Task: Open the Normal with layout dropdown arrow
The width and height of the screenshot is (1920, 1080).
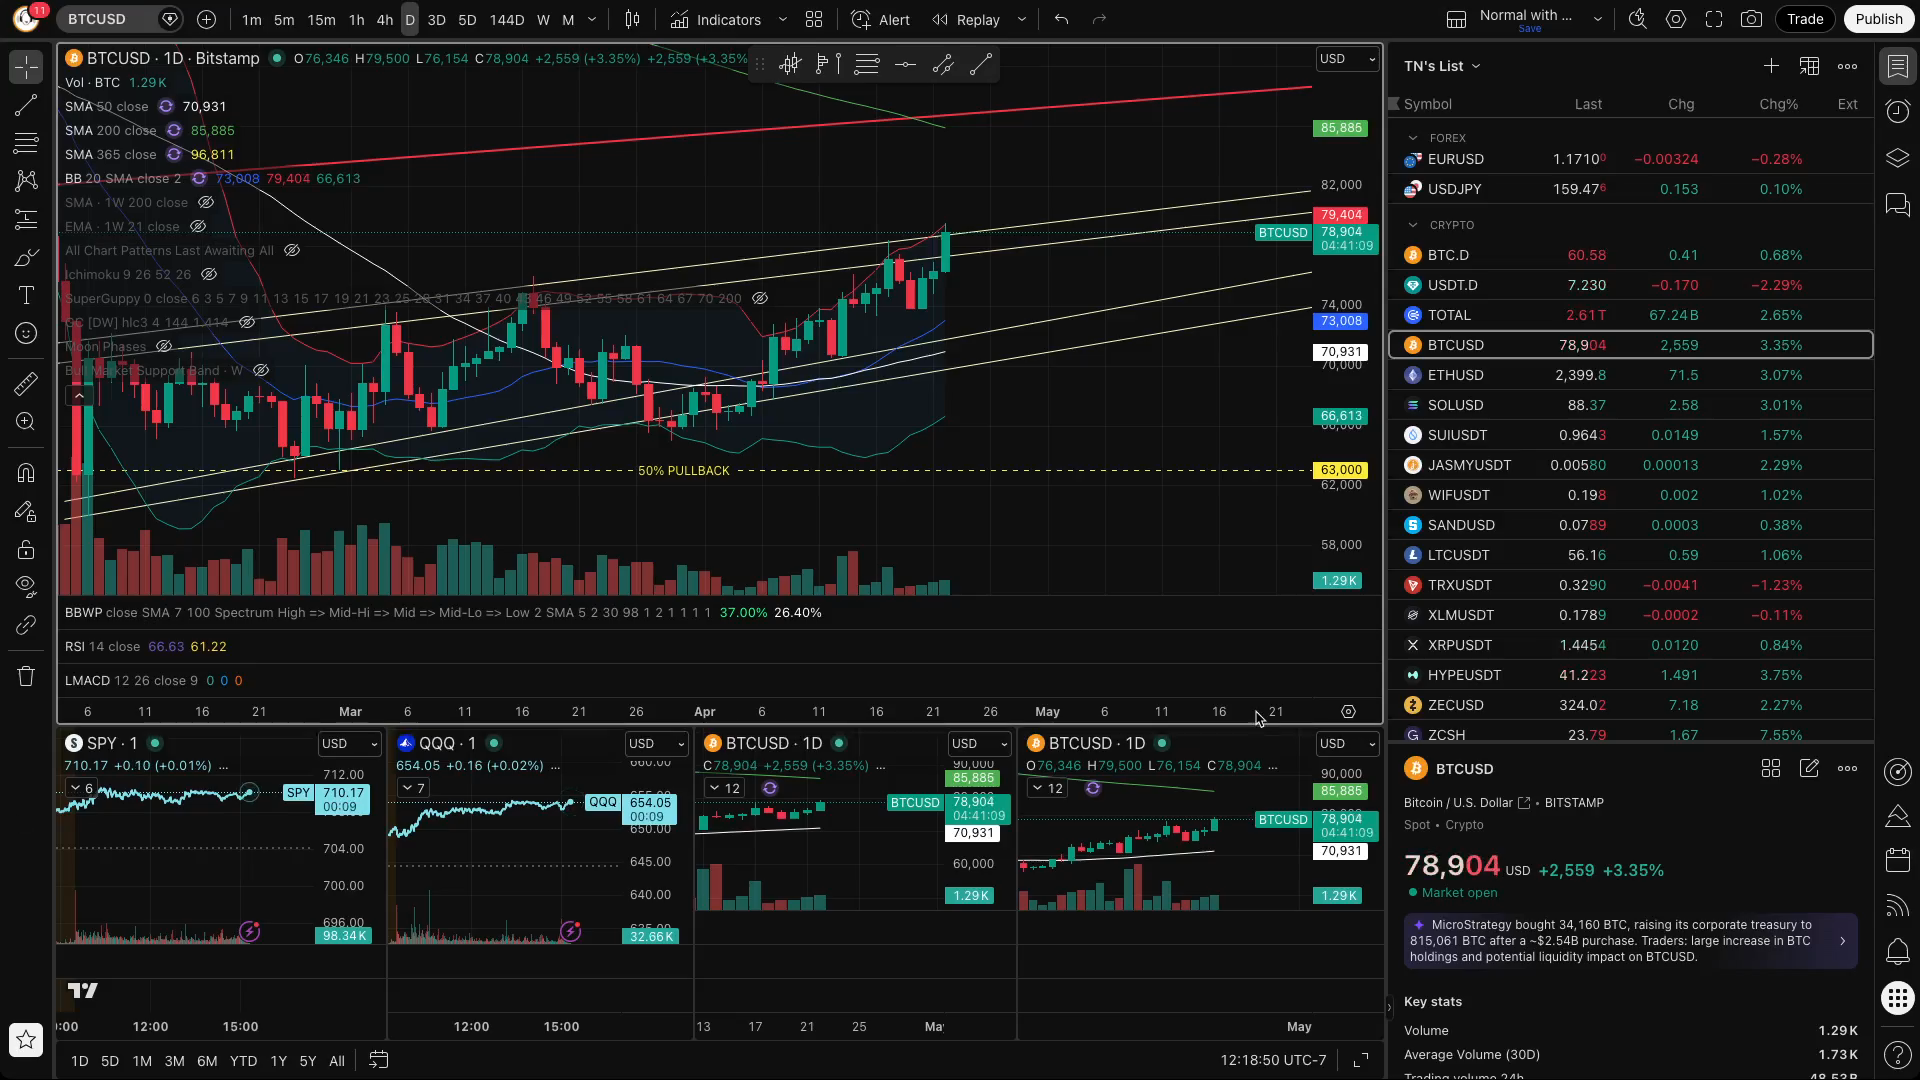Action: [1597, 19]
